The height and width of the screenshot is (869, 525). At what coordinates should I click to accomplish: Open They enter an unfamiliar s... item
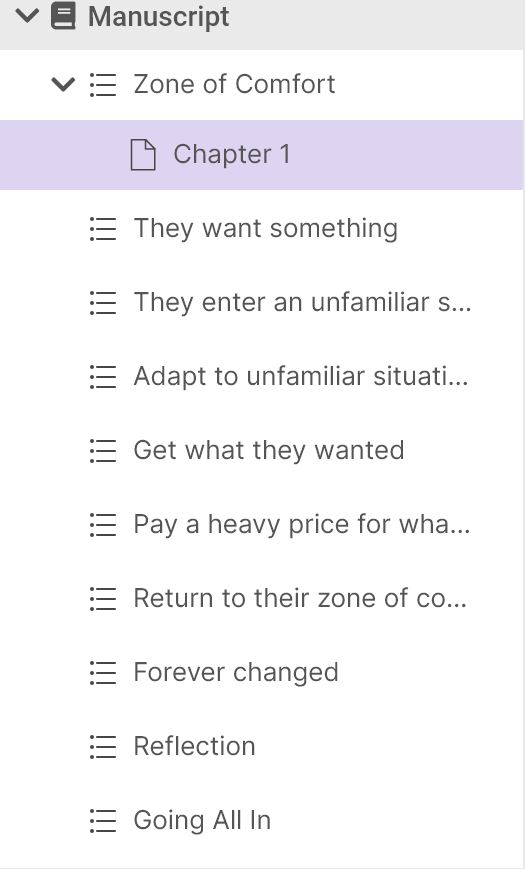coord(262,303)
